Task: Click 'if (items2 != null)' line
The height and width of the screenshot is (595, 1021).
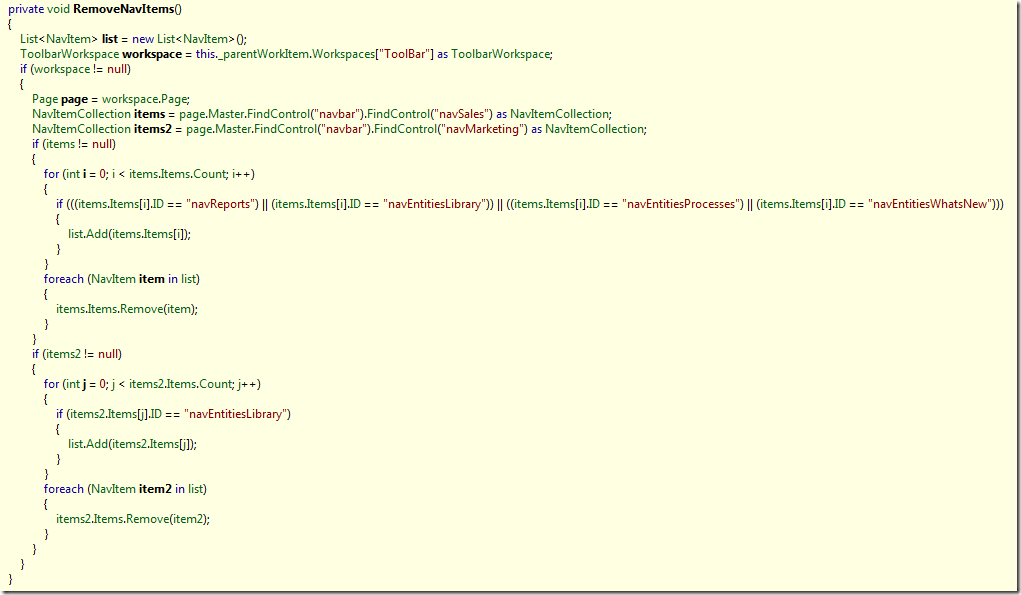Action: [77, 354]
